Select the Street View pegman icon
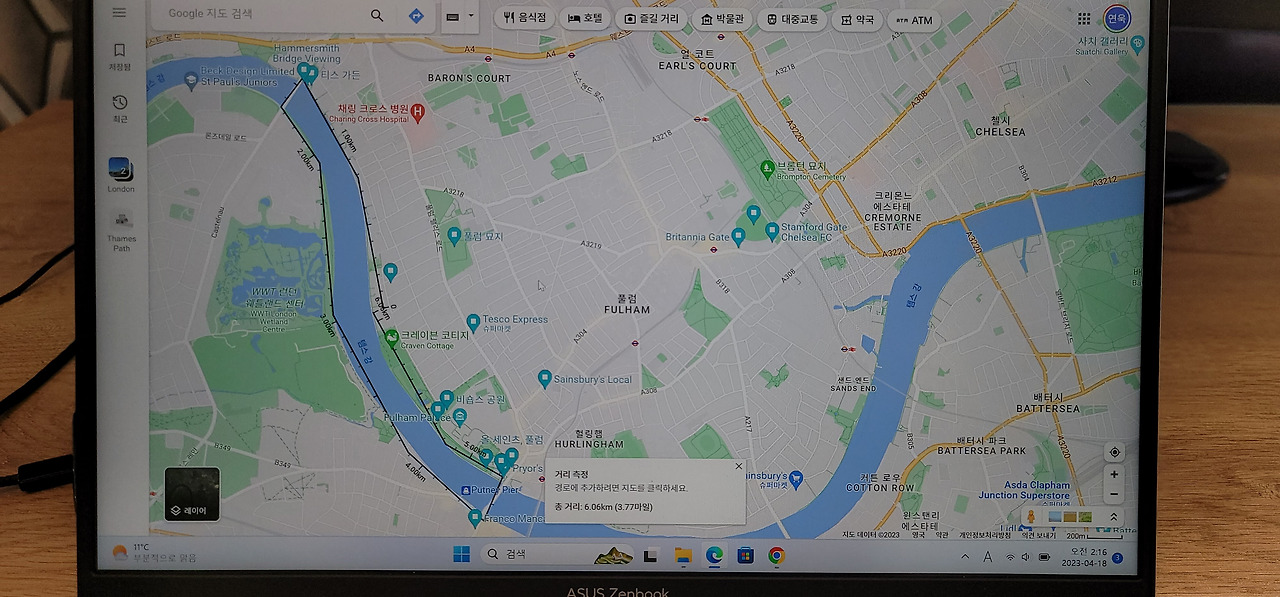Image resolution: width=1280 pixels, height=597 pixels. pyautogui.click(x=1031, y=516)
